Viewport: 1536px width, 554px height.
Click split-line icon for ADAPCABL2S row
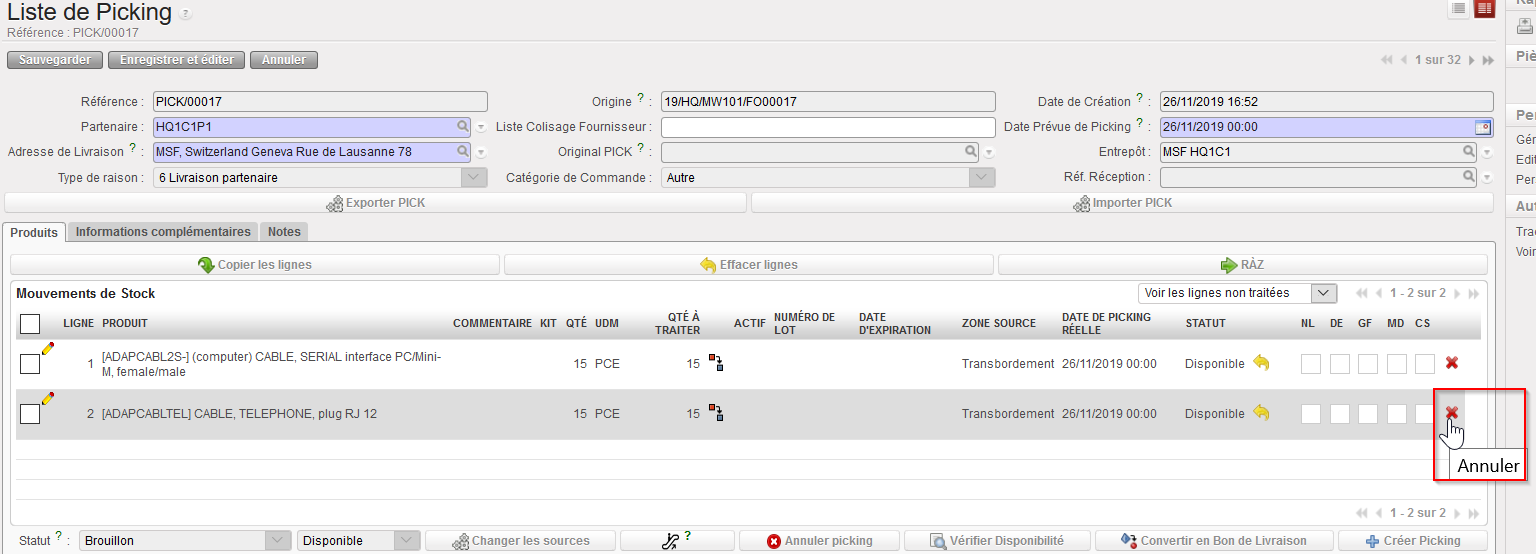coord(716,363)
